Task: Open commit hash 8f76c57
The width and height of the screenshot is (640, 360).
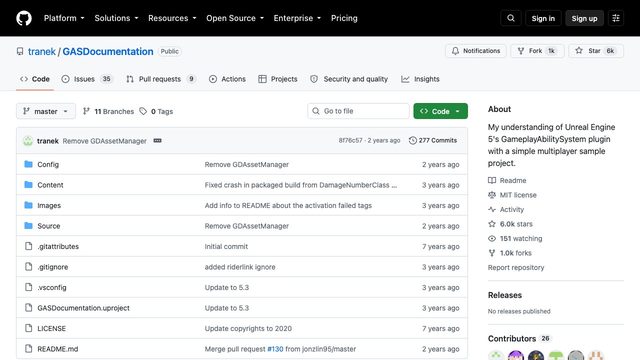Action: pos(350,140)
